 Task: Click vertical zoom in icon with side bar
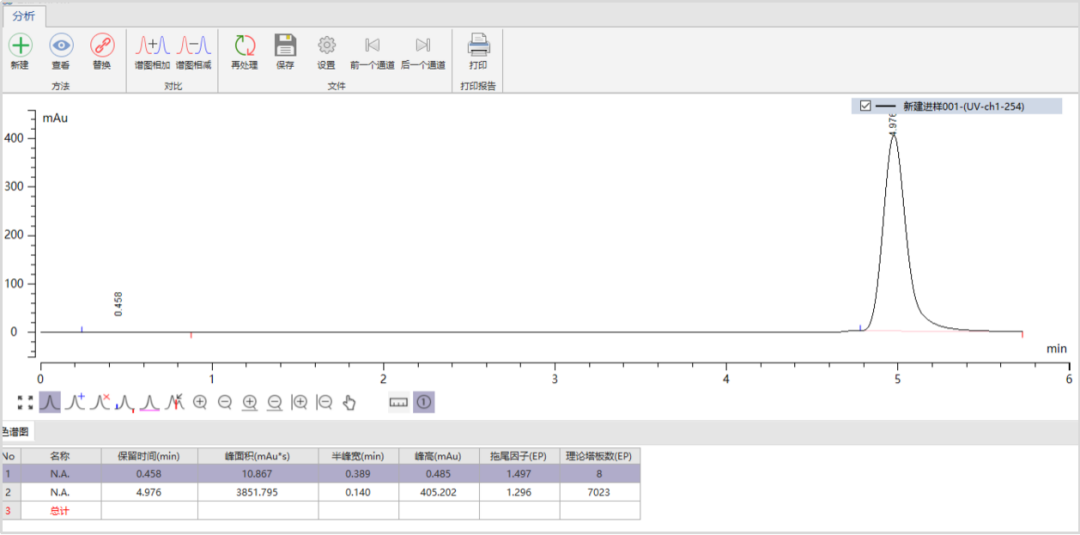(300, 402)
